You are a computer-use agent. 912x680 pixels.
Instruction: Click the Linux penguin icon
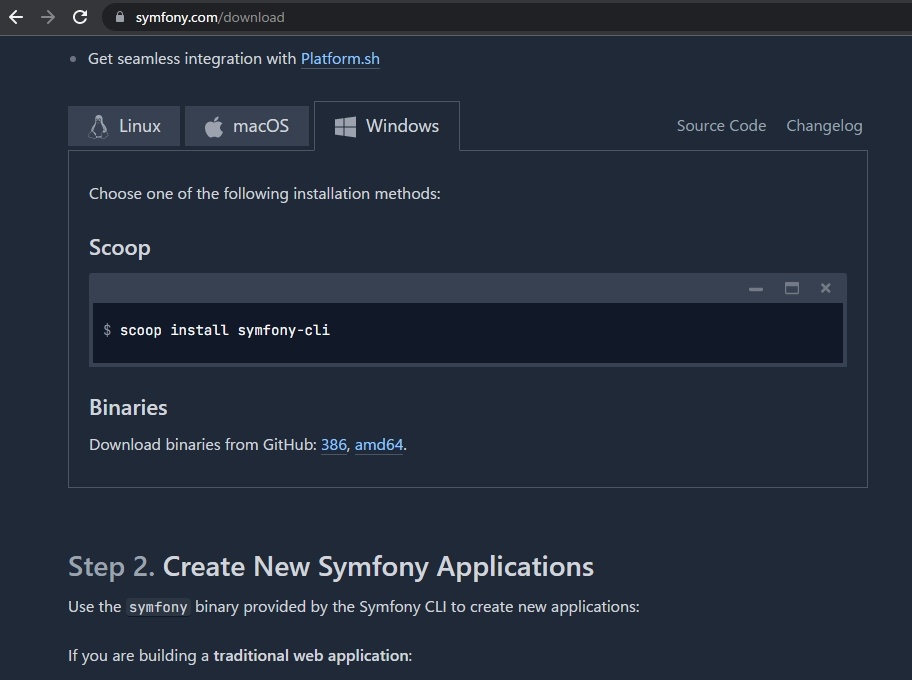pos(98,126)
